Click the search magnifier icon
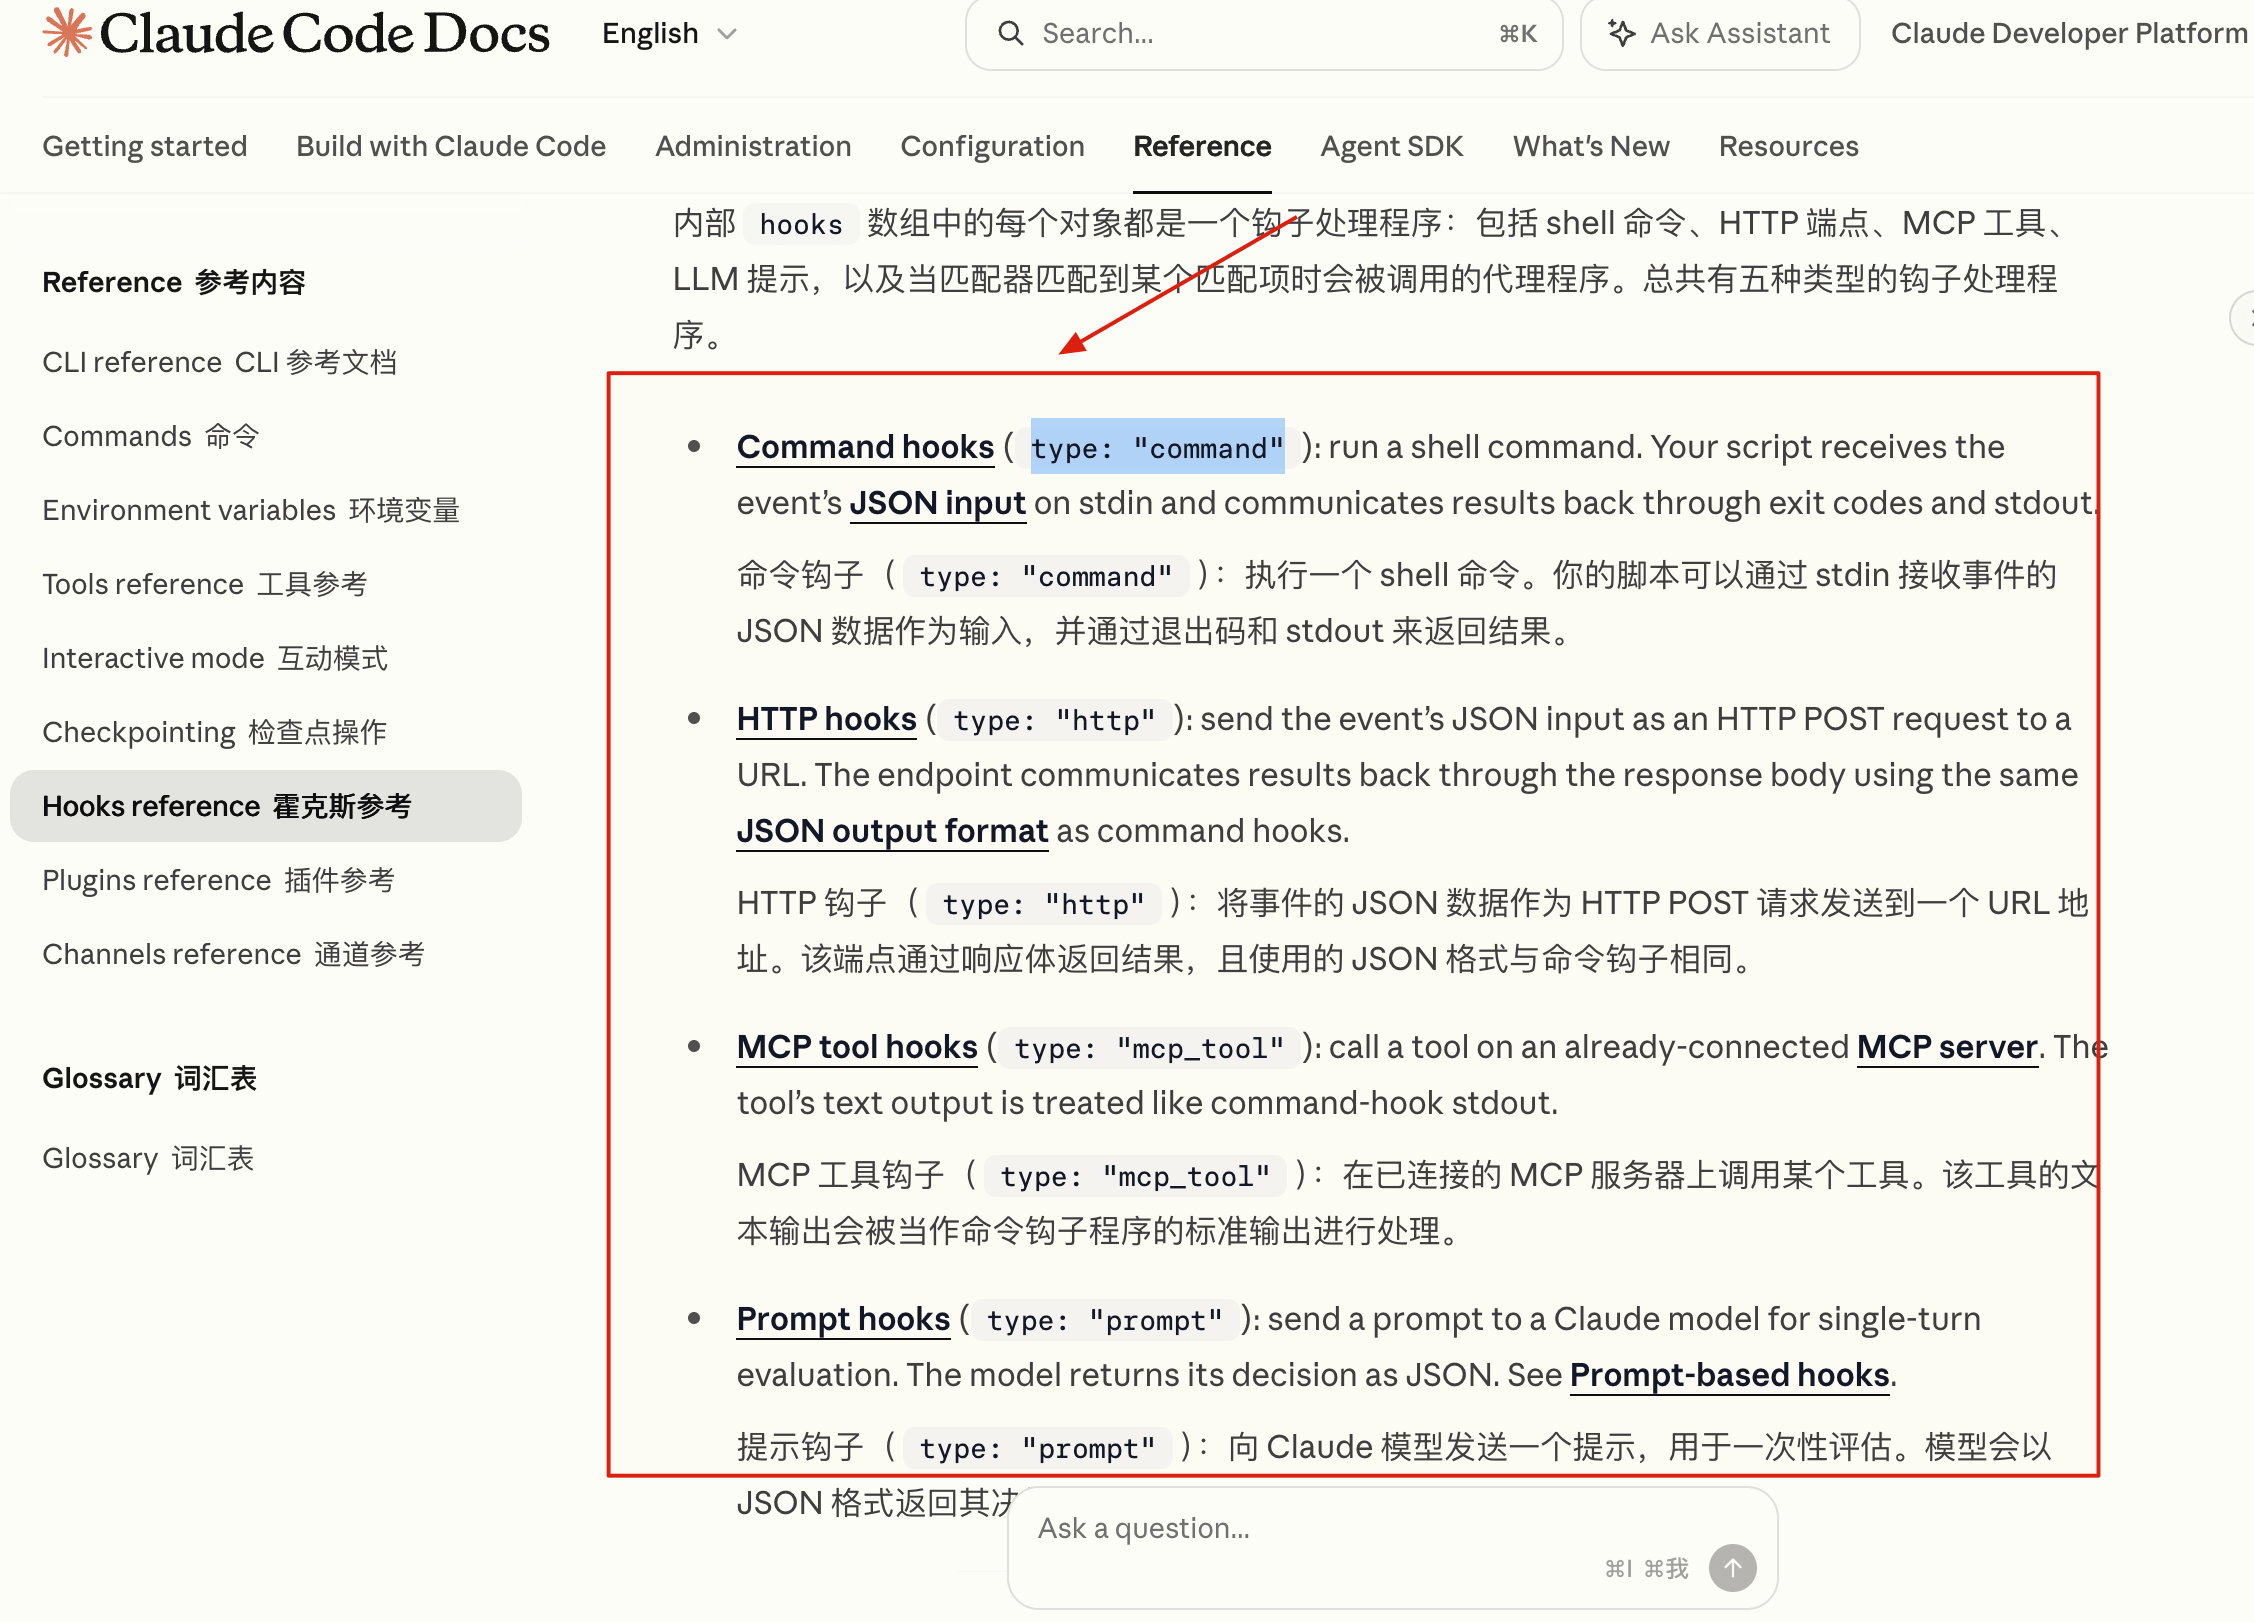2254x1622 pixels. (1011, 34)
